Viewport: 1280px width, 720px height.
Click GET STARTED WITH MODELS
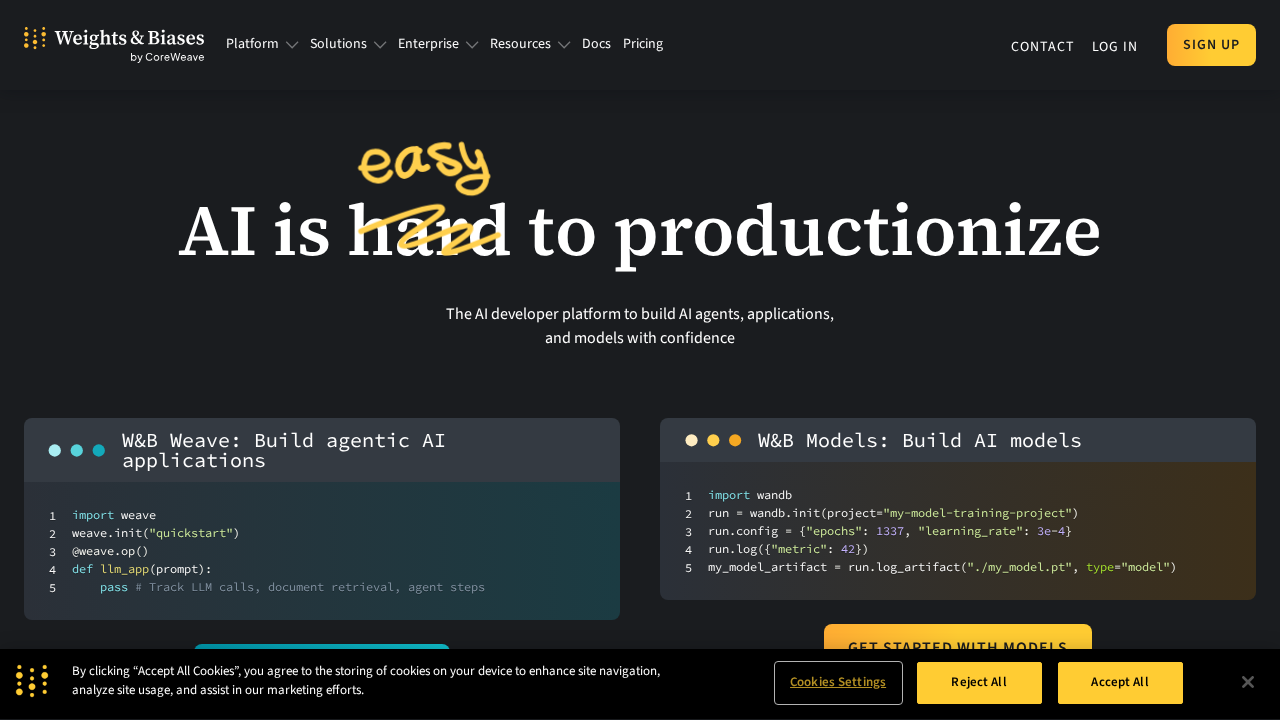pos(958,646)
